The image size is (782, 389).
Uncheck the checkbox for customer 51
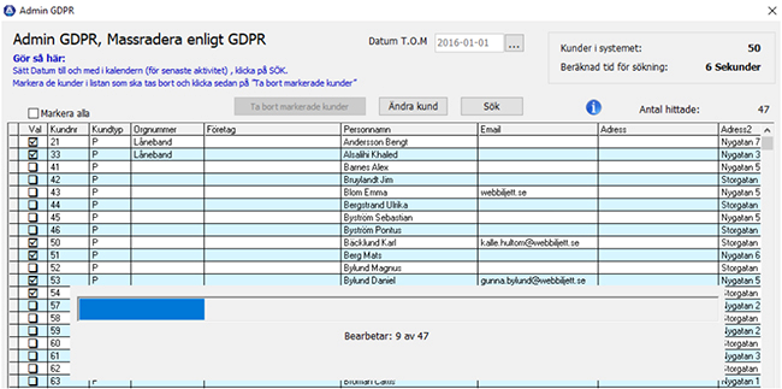(x=32, y=255)
